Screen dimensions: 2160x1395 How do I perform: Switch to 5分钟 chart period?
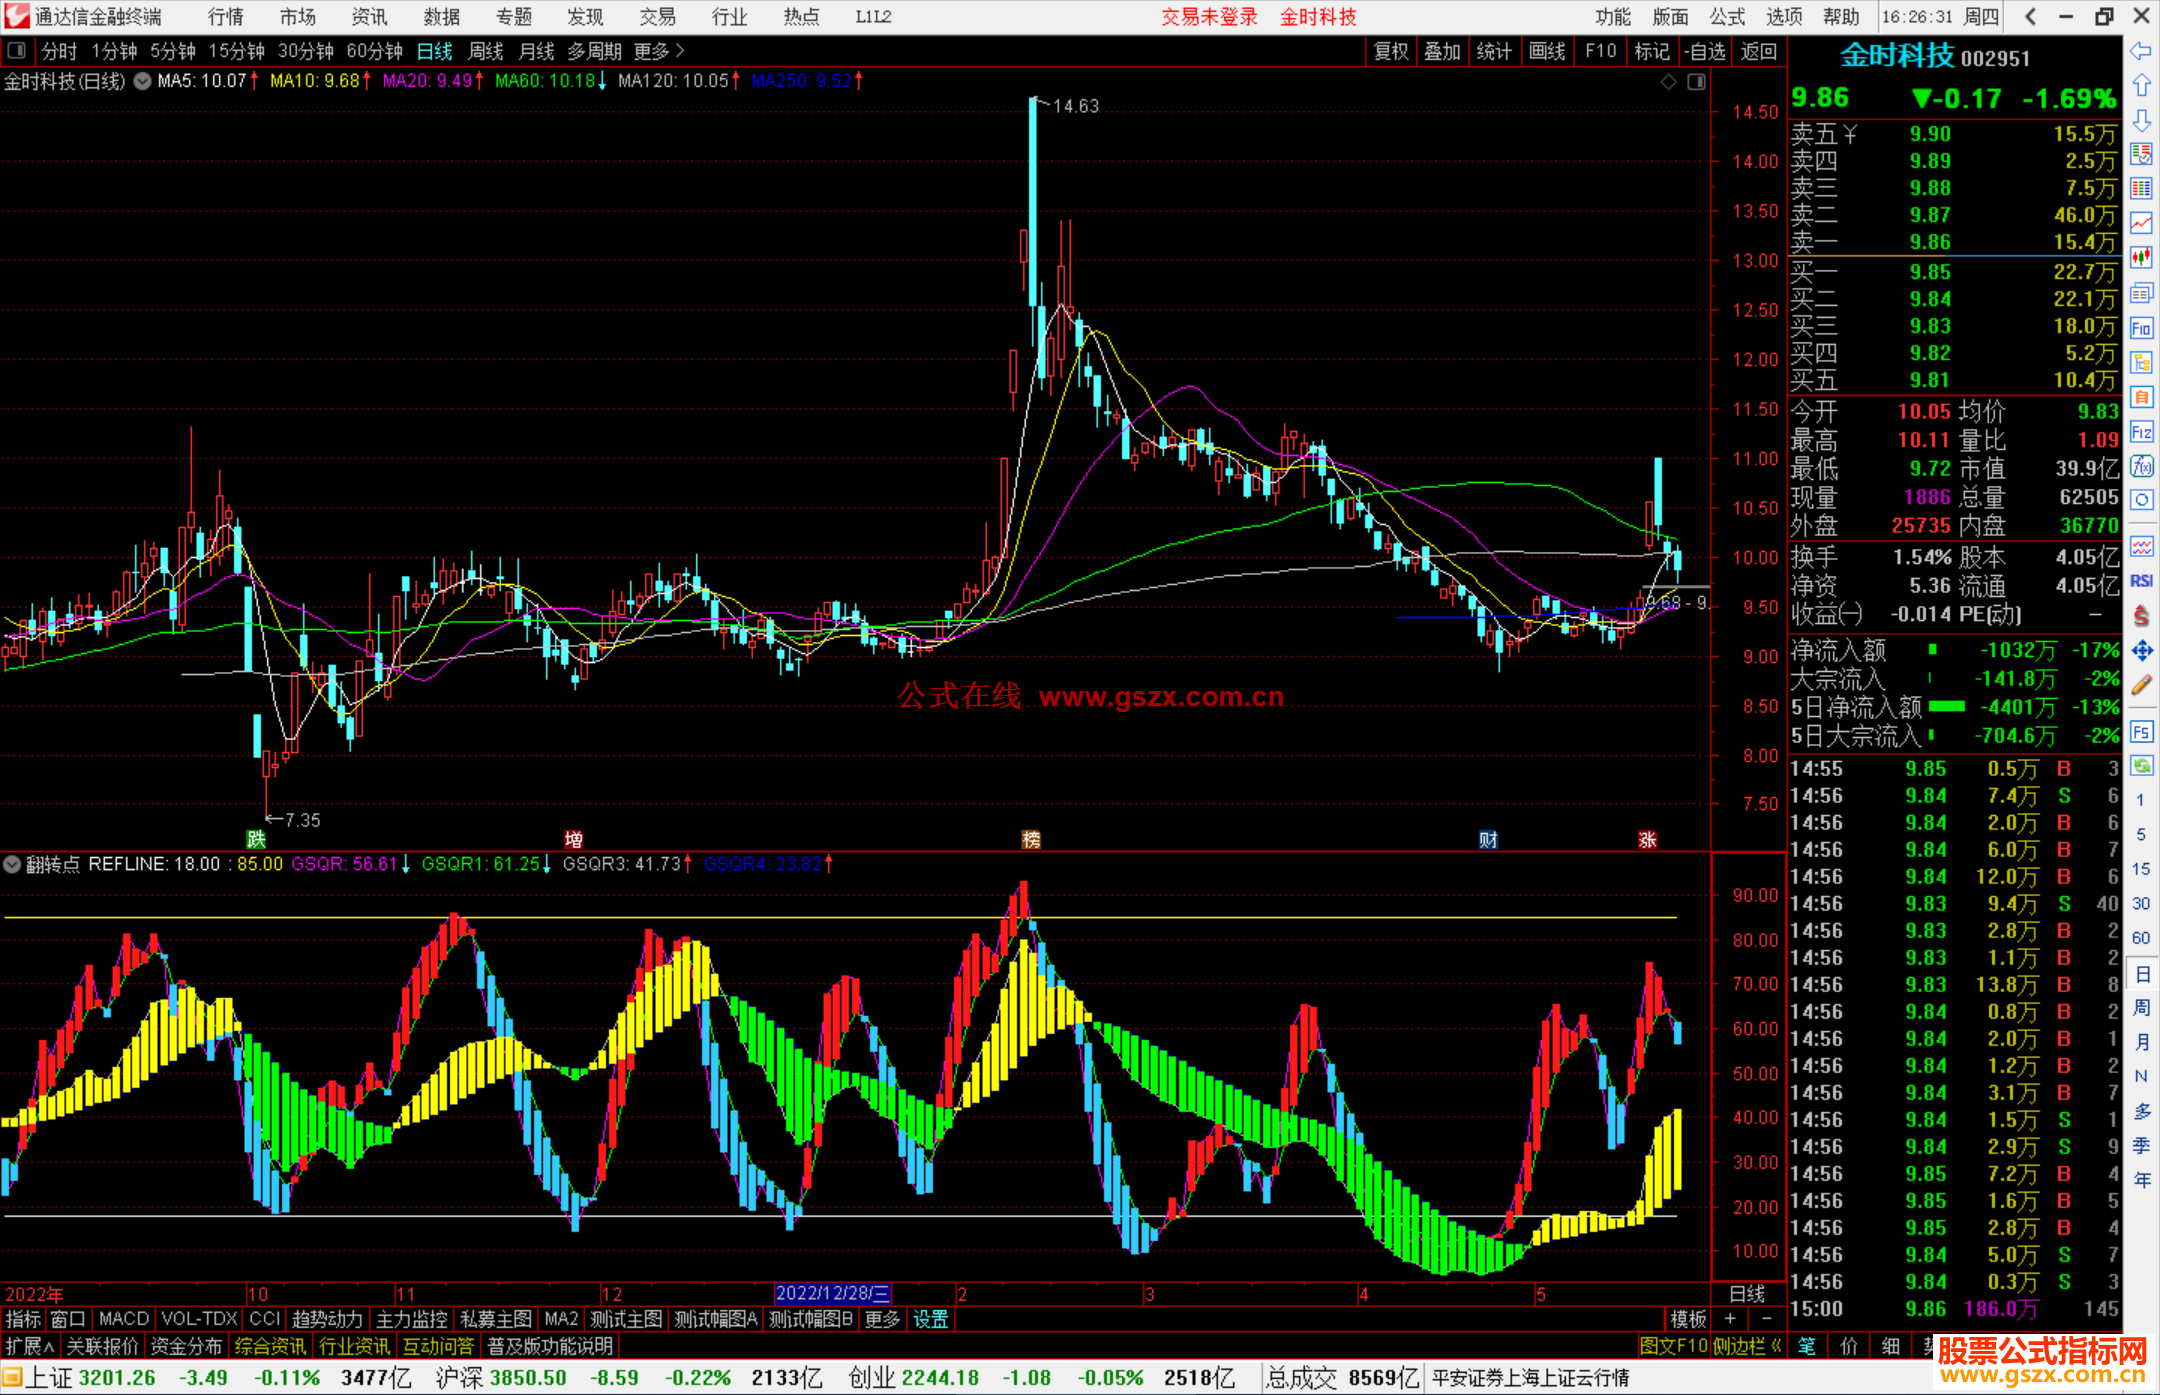click(173, 51)
